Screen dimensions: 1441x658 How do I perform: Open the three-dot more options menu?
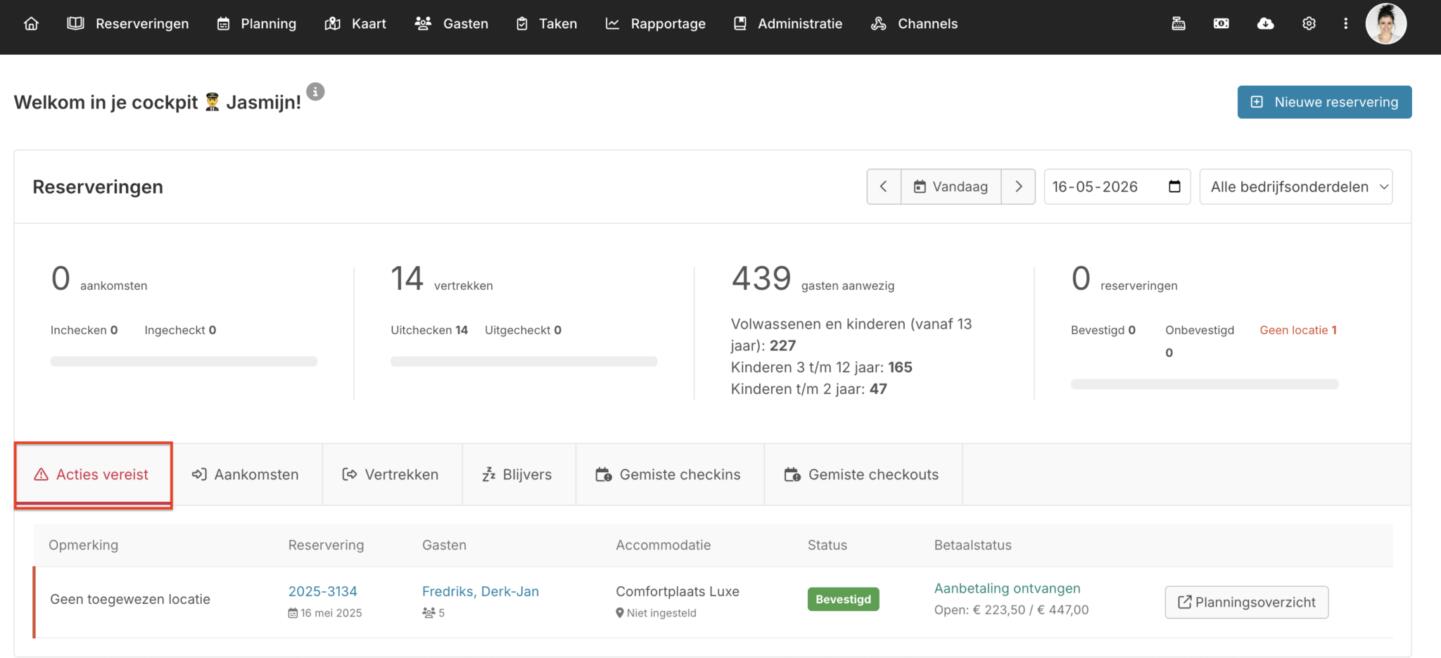click(1345, 23)
